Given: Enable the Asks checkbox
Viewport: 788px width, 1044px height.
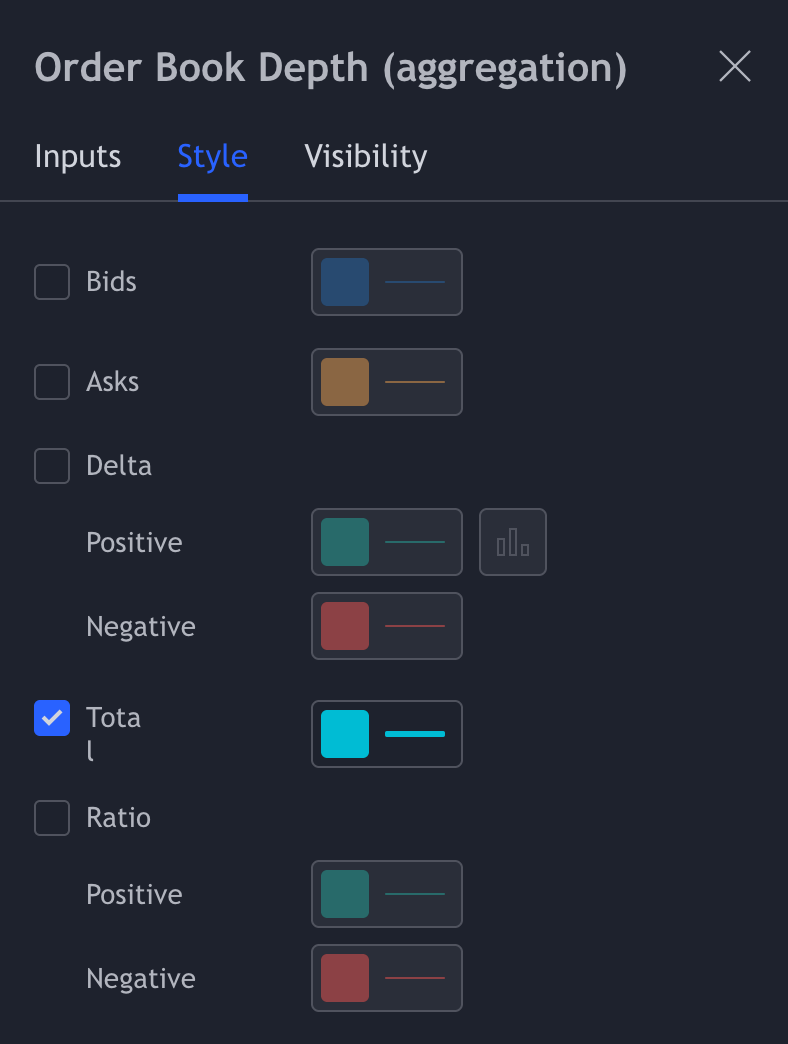Looking at the screenshot, I should [x=52, y=382].
